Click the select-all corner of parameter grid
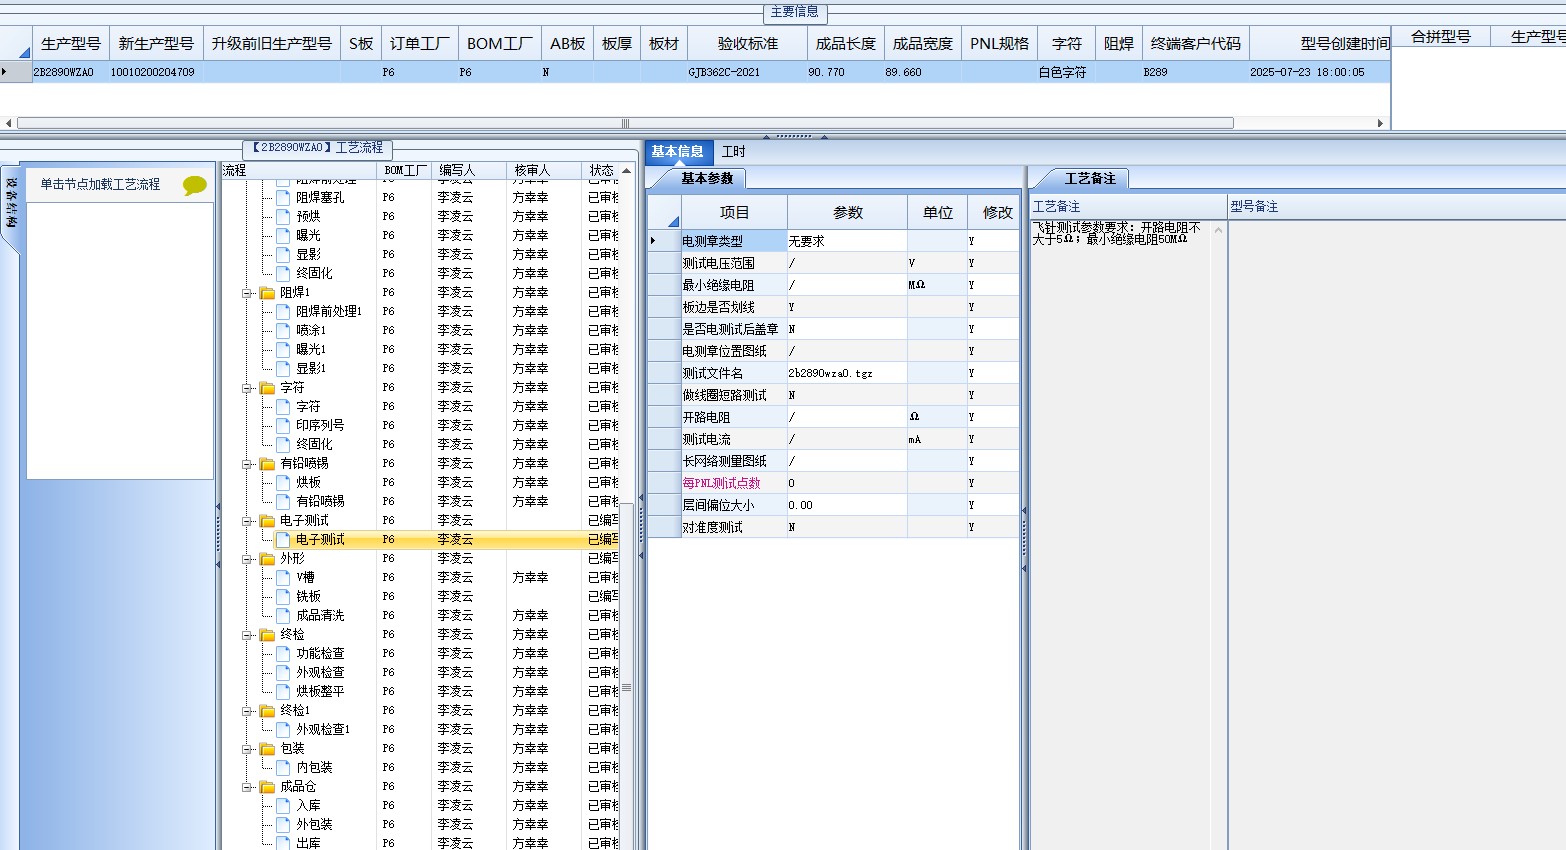The image size is (1566, 850). pyautogui.click(x=665, y=213)
